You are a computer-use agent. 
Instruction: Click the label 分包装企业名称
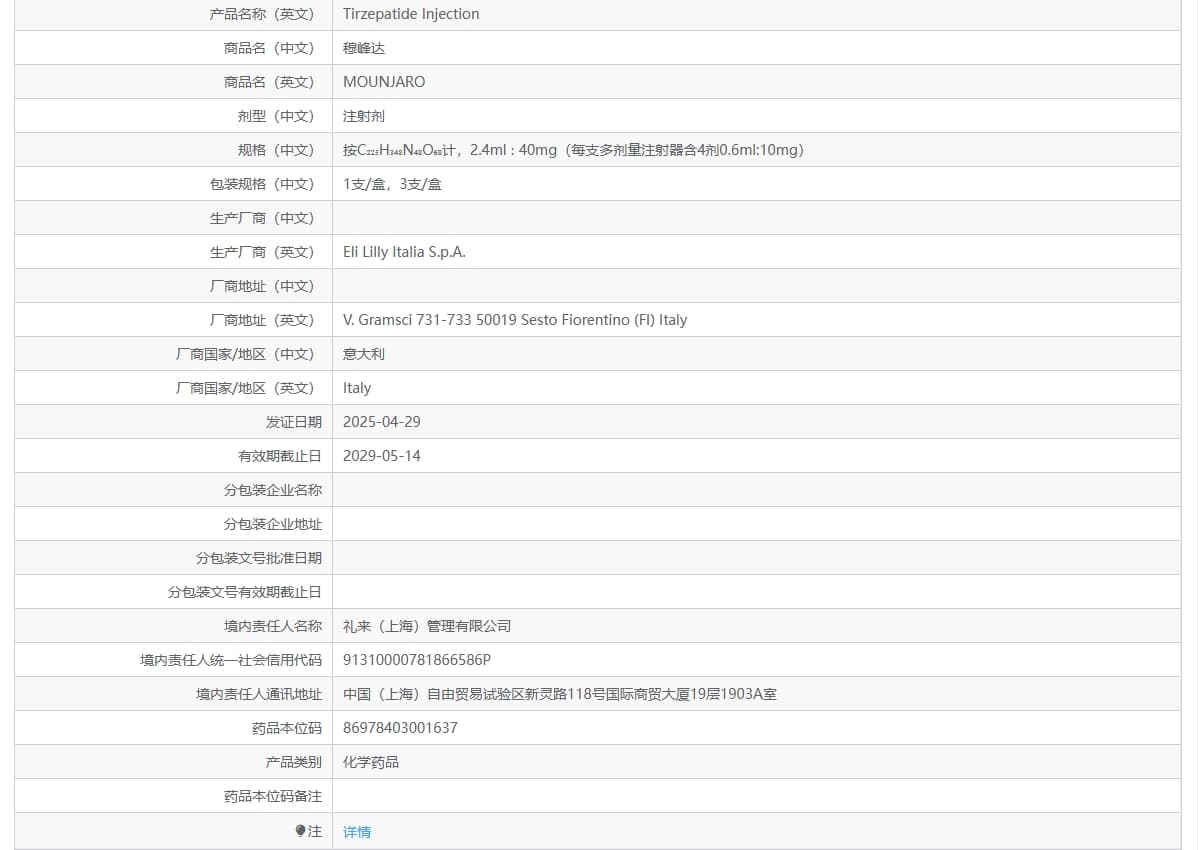point(273,490)
